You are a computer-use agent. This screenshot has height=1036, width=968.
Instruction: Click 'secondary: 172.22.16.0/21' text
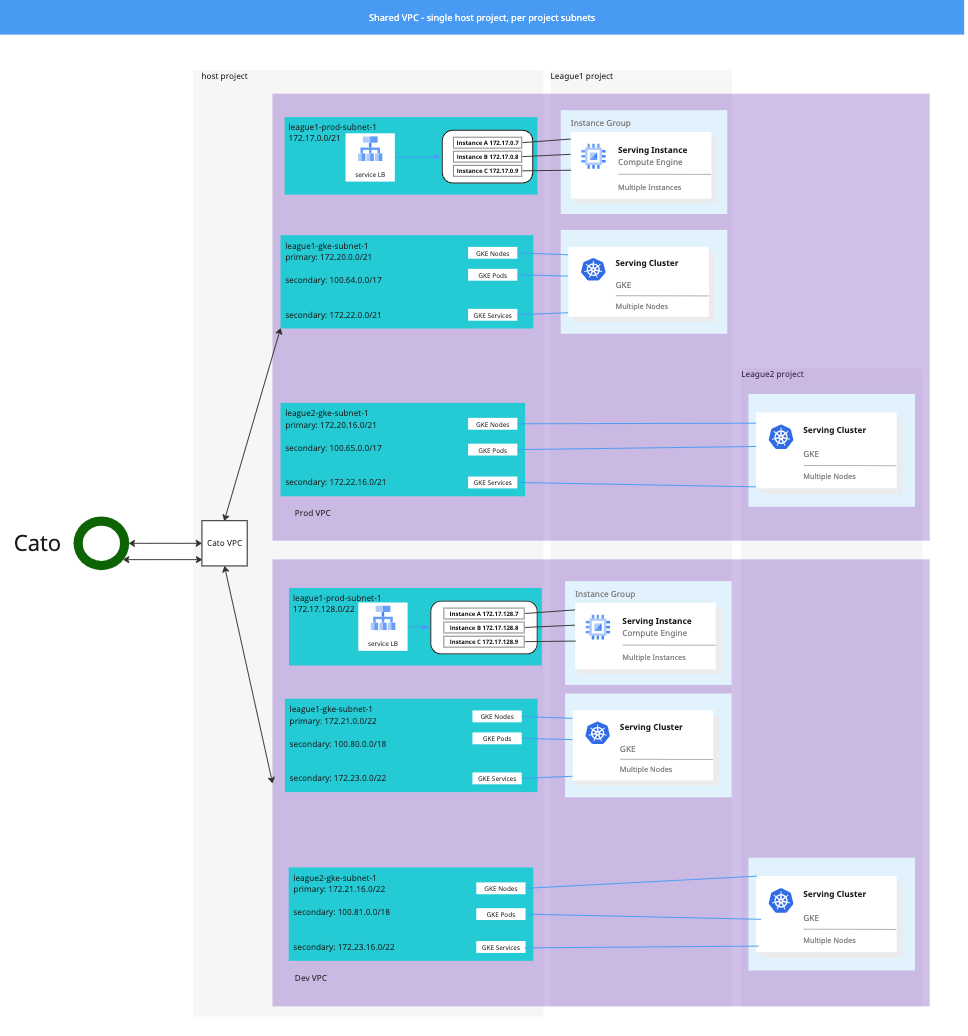[337, 484]
